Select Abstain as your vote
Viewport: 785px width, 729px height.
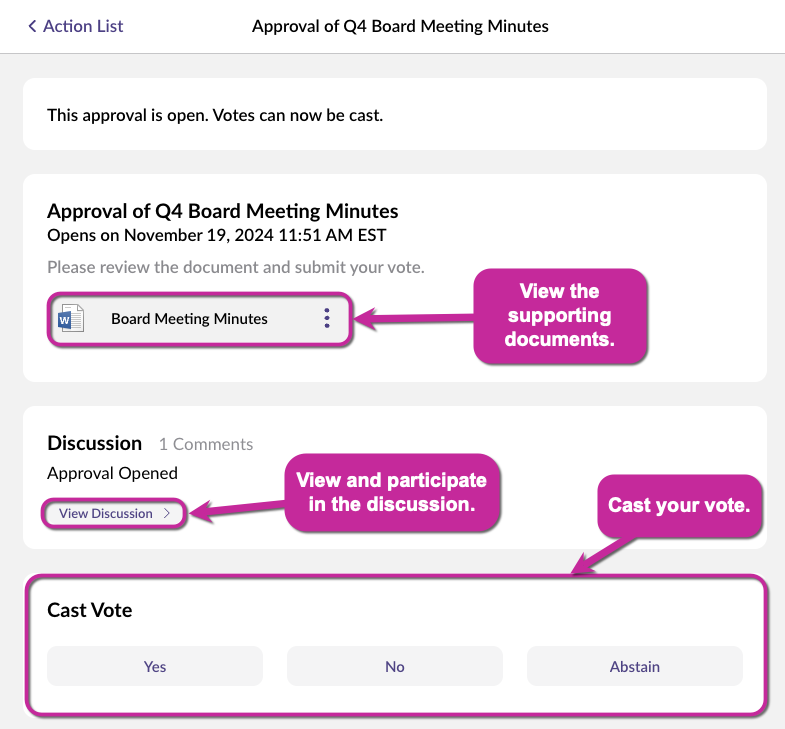tap(635, 666)
